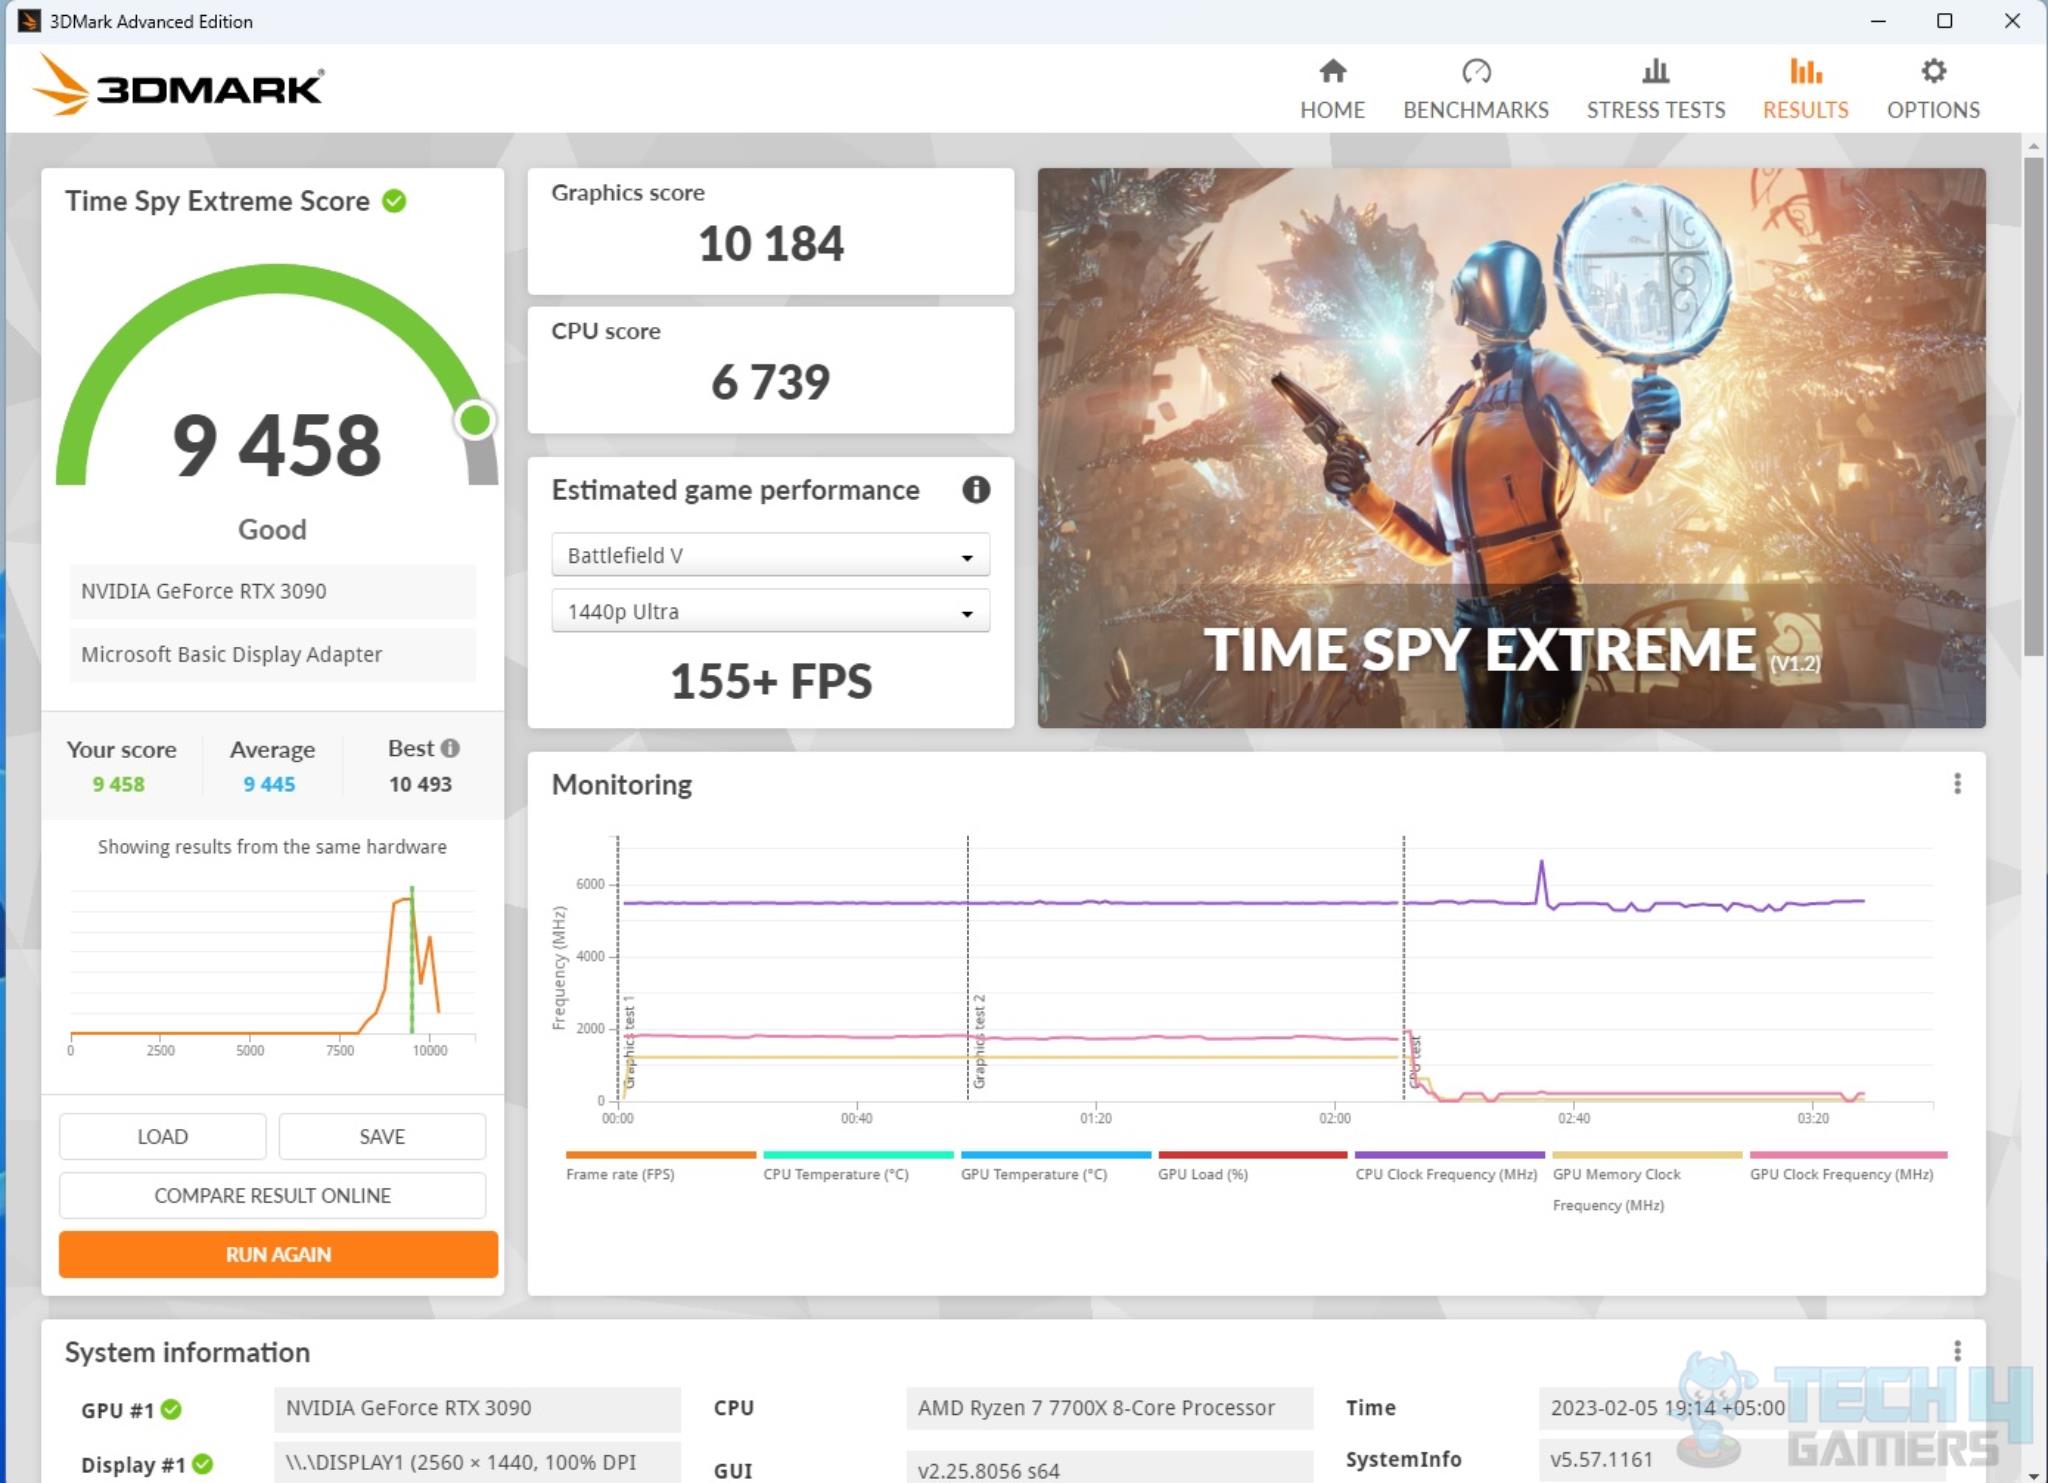2048x1483 pixels.
Task: Click the score distribution chart green marker
Action: coord(411,960)
